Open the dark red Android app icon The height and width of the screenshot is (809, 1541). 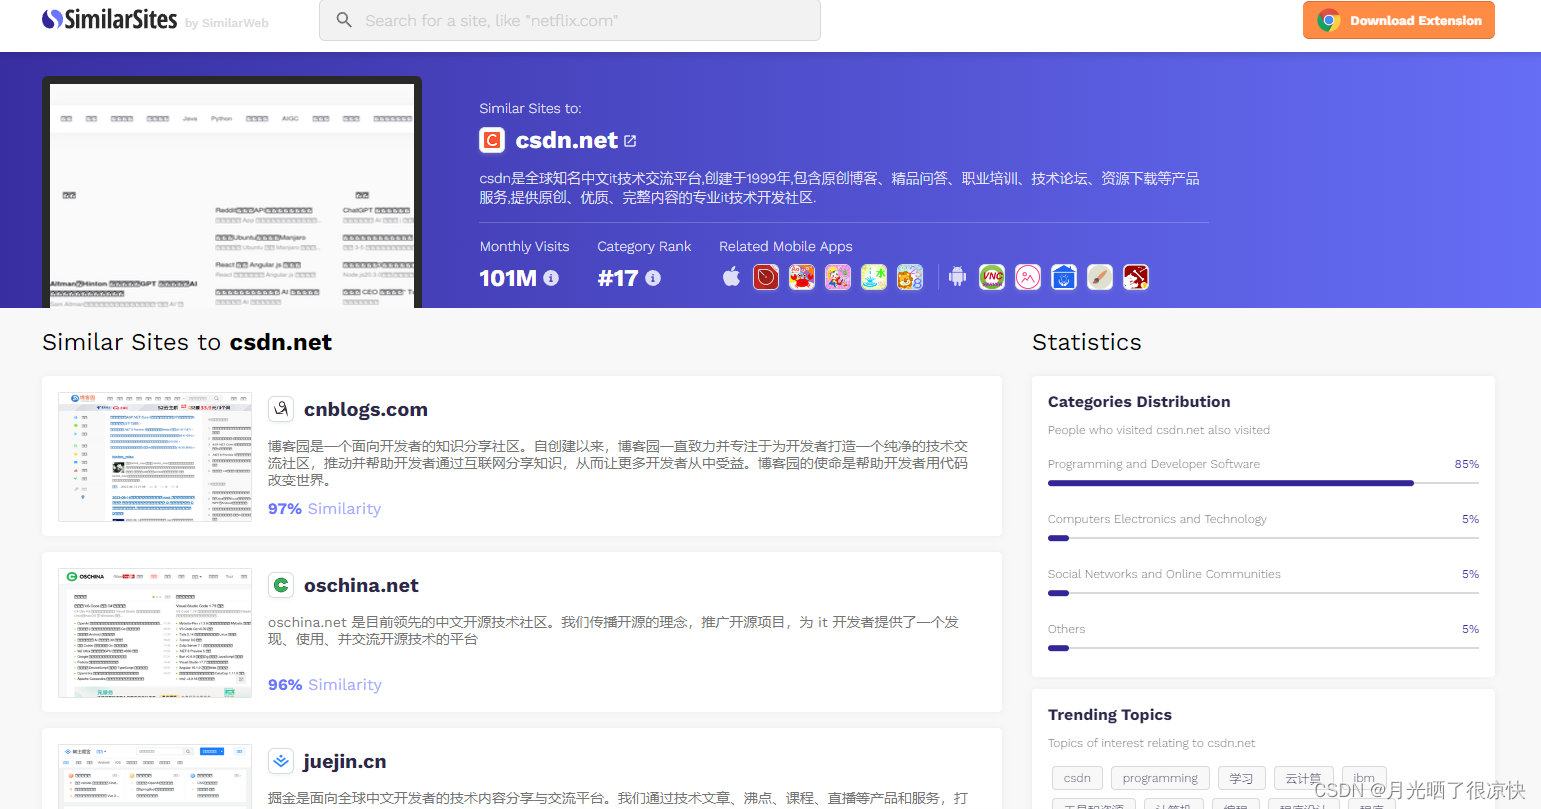tap(1136, 277)
